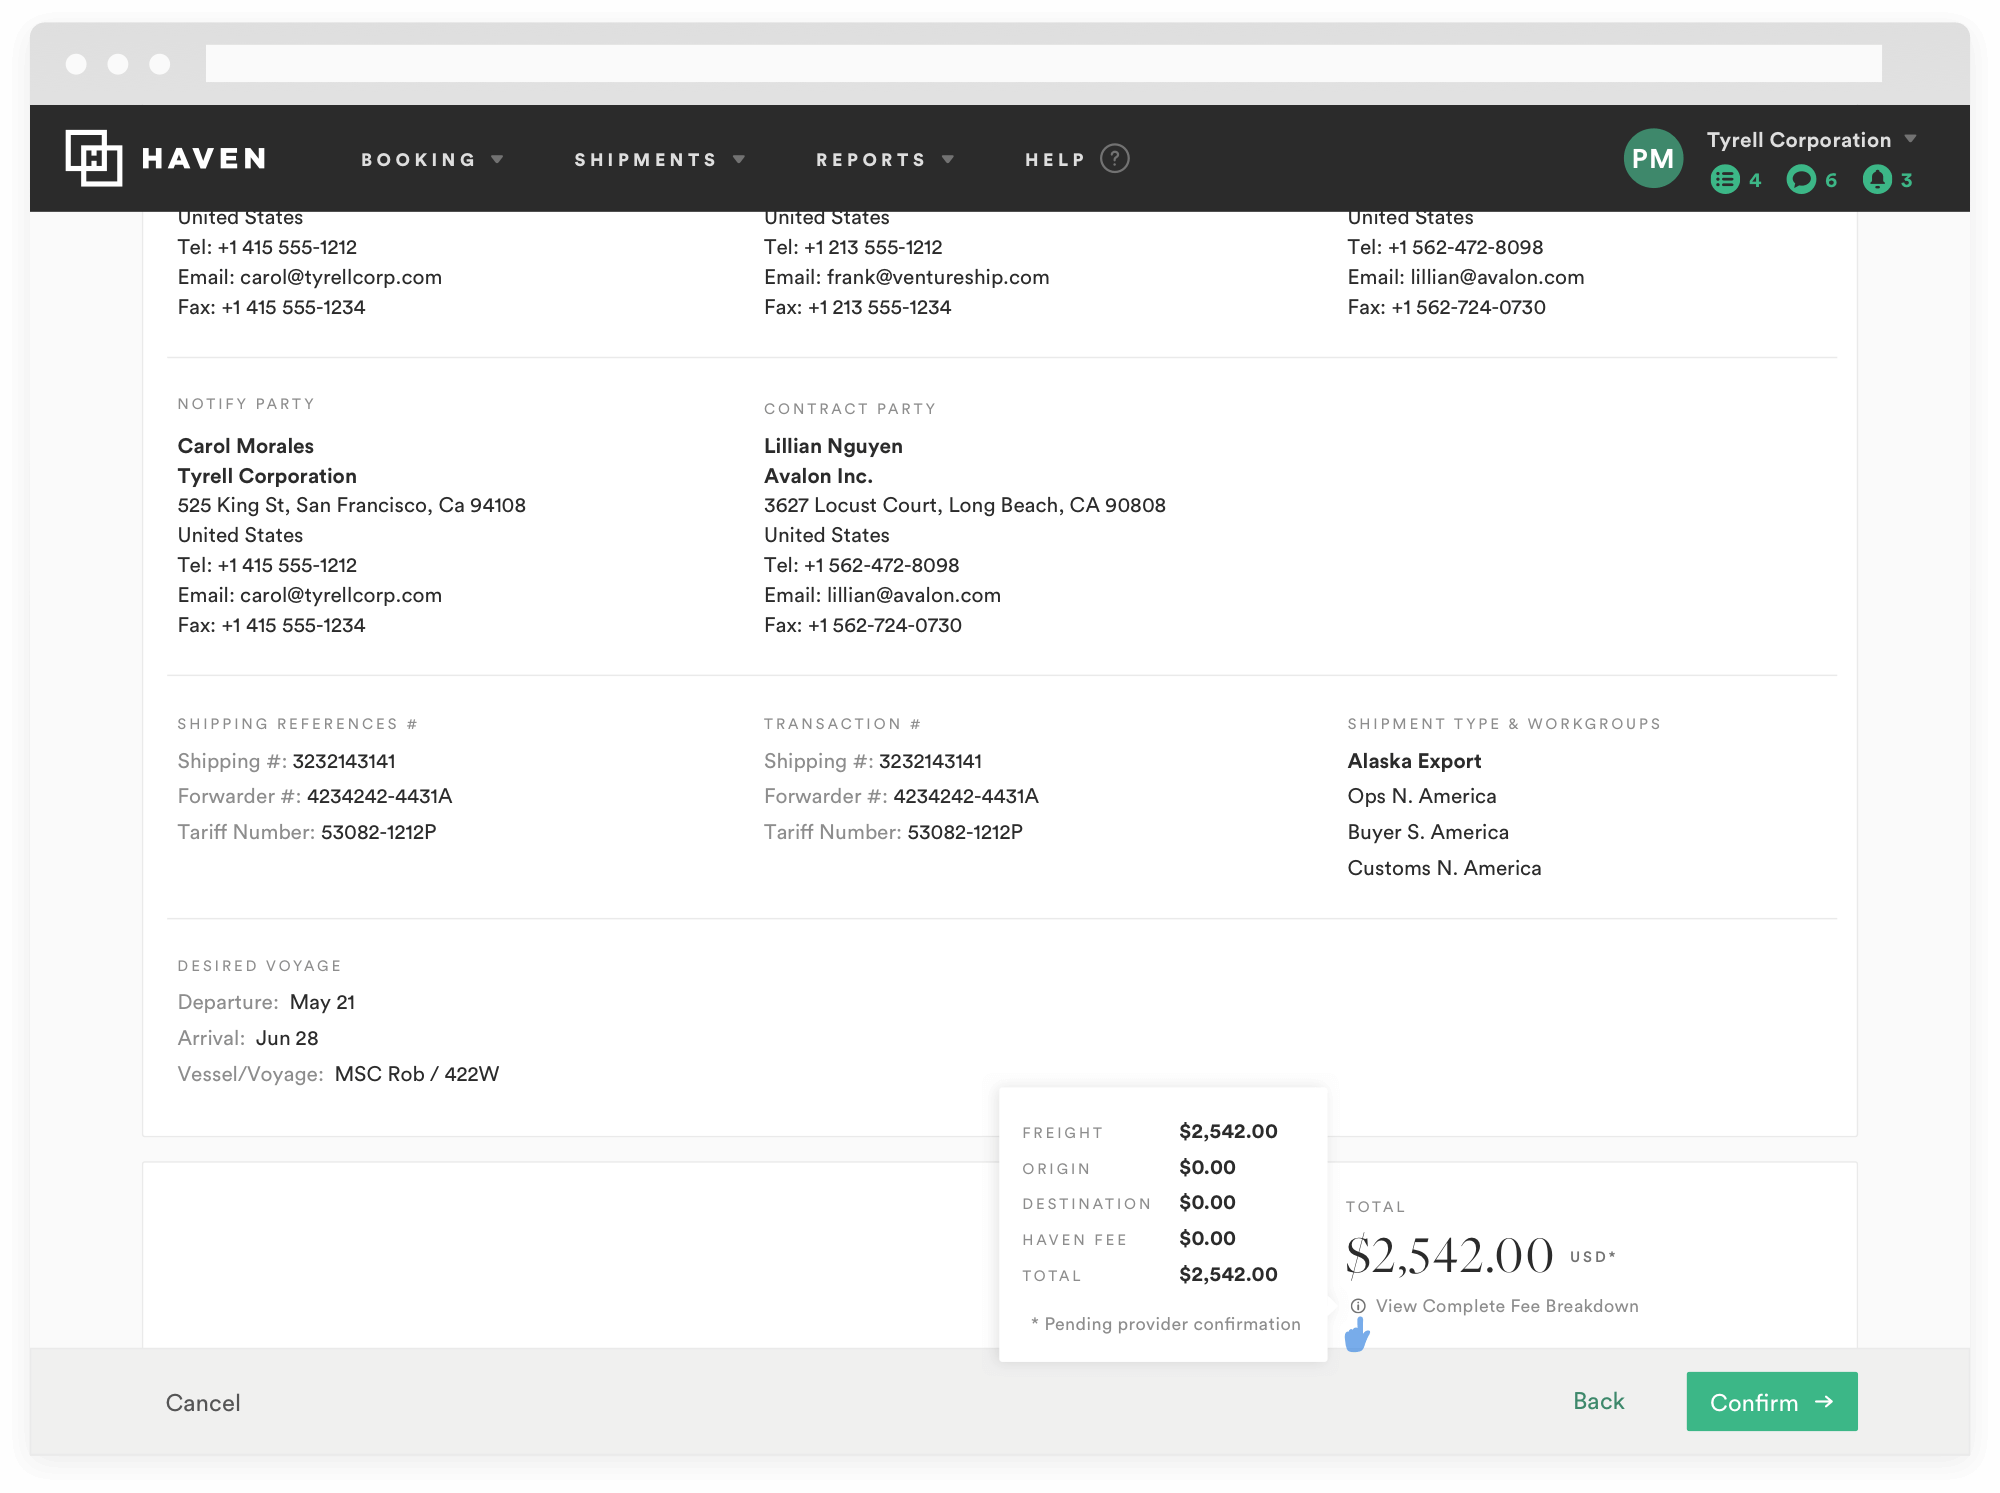
Task: Click the Haven logo icon
Action: tap(94, 158)
